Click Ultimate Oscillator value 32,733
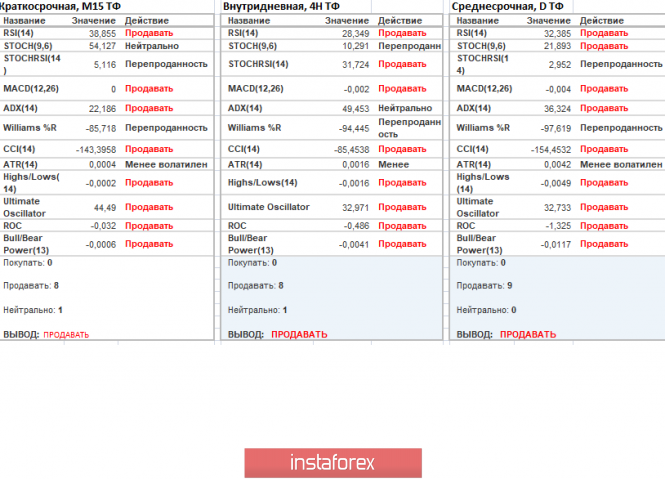This screenshot has width=665, height=479. (x=557, y=208)
